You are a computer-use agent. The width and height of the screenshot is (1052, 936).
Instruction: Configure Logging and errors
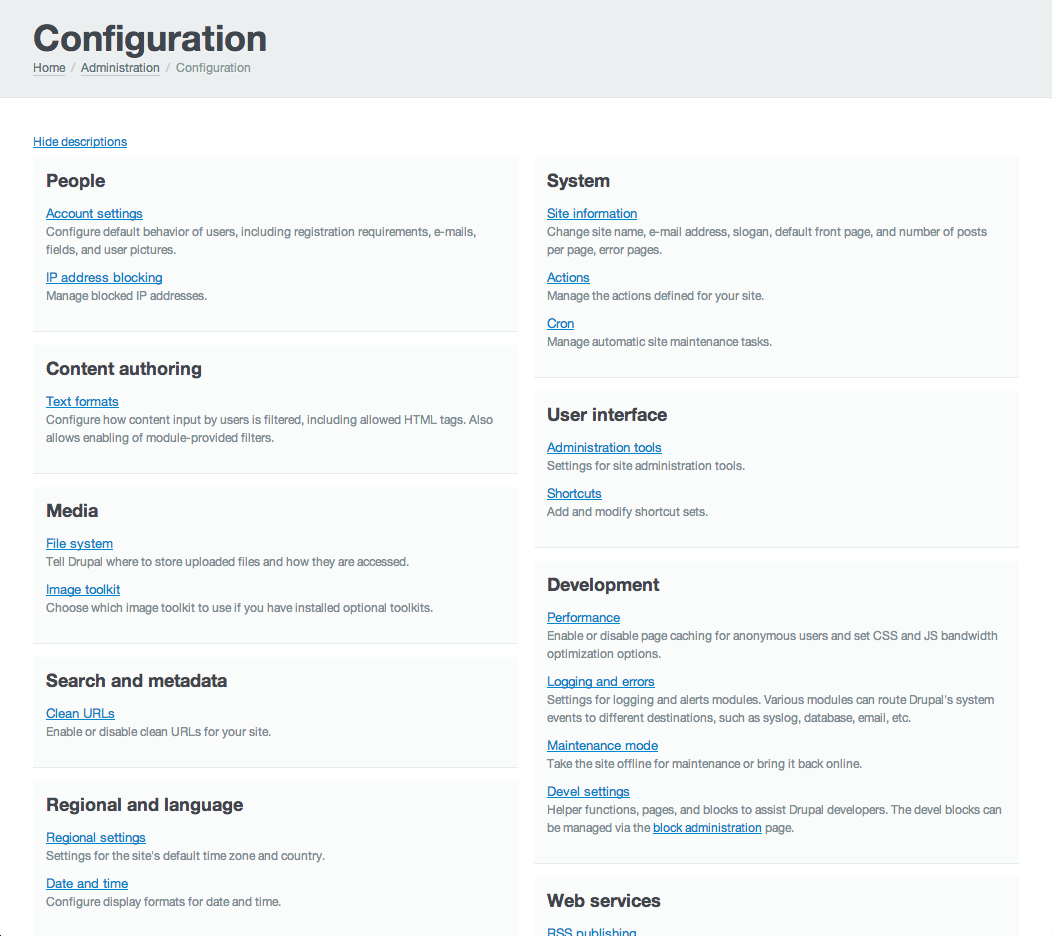click(600, 681)
